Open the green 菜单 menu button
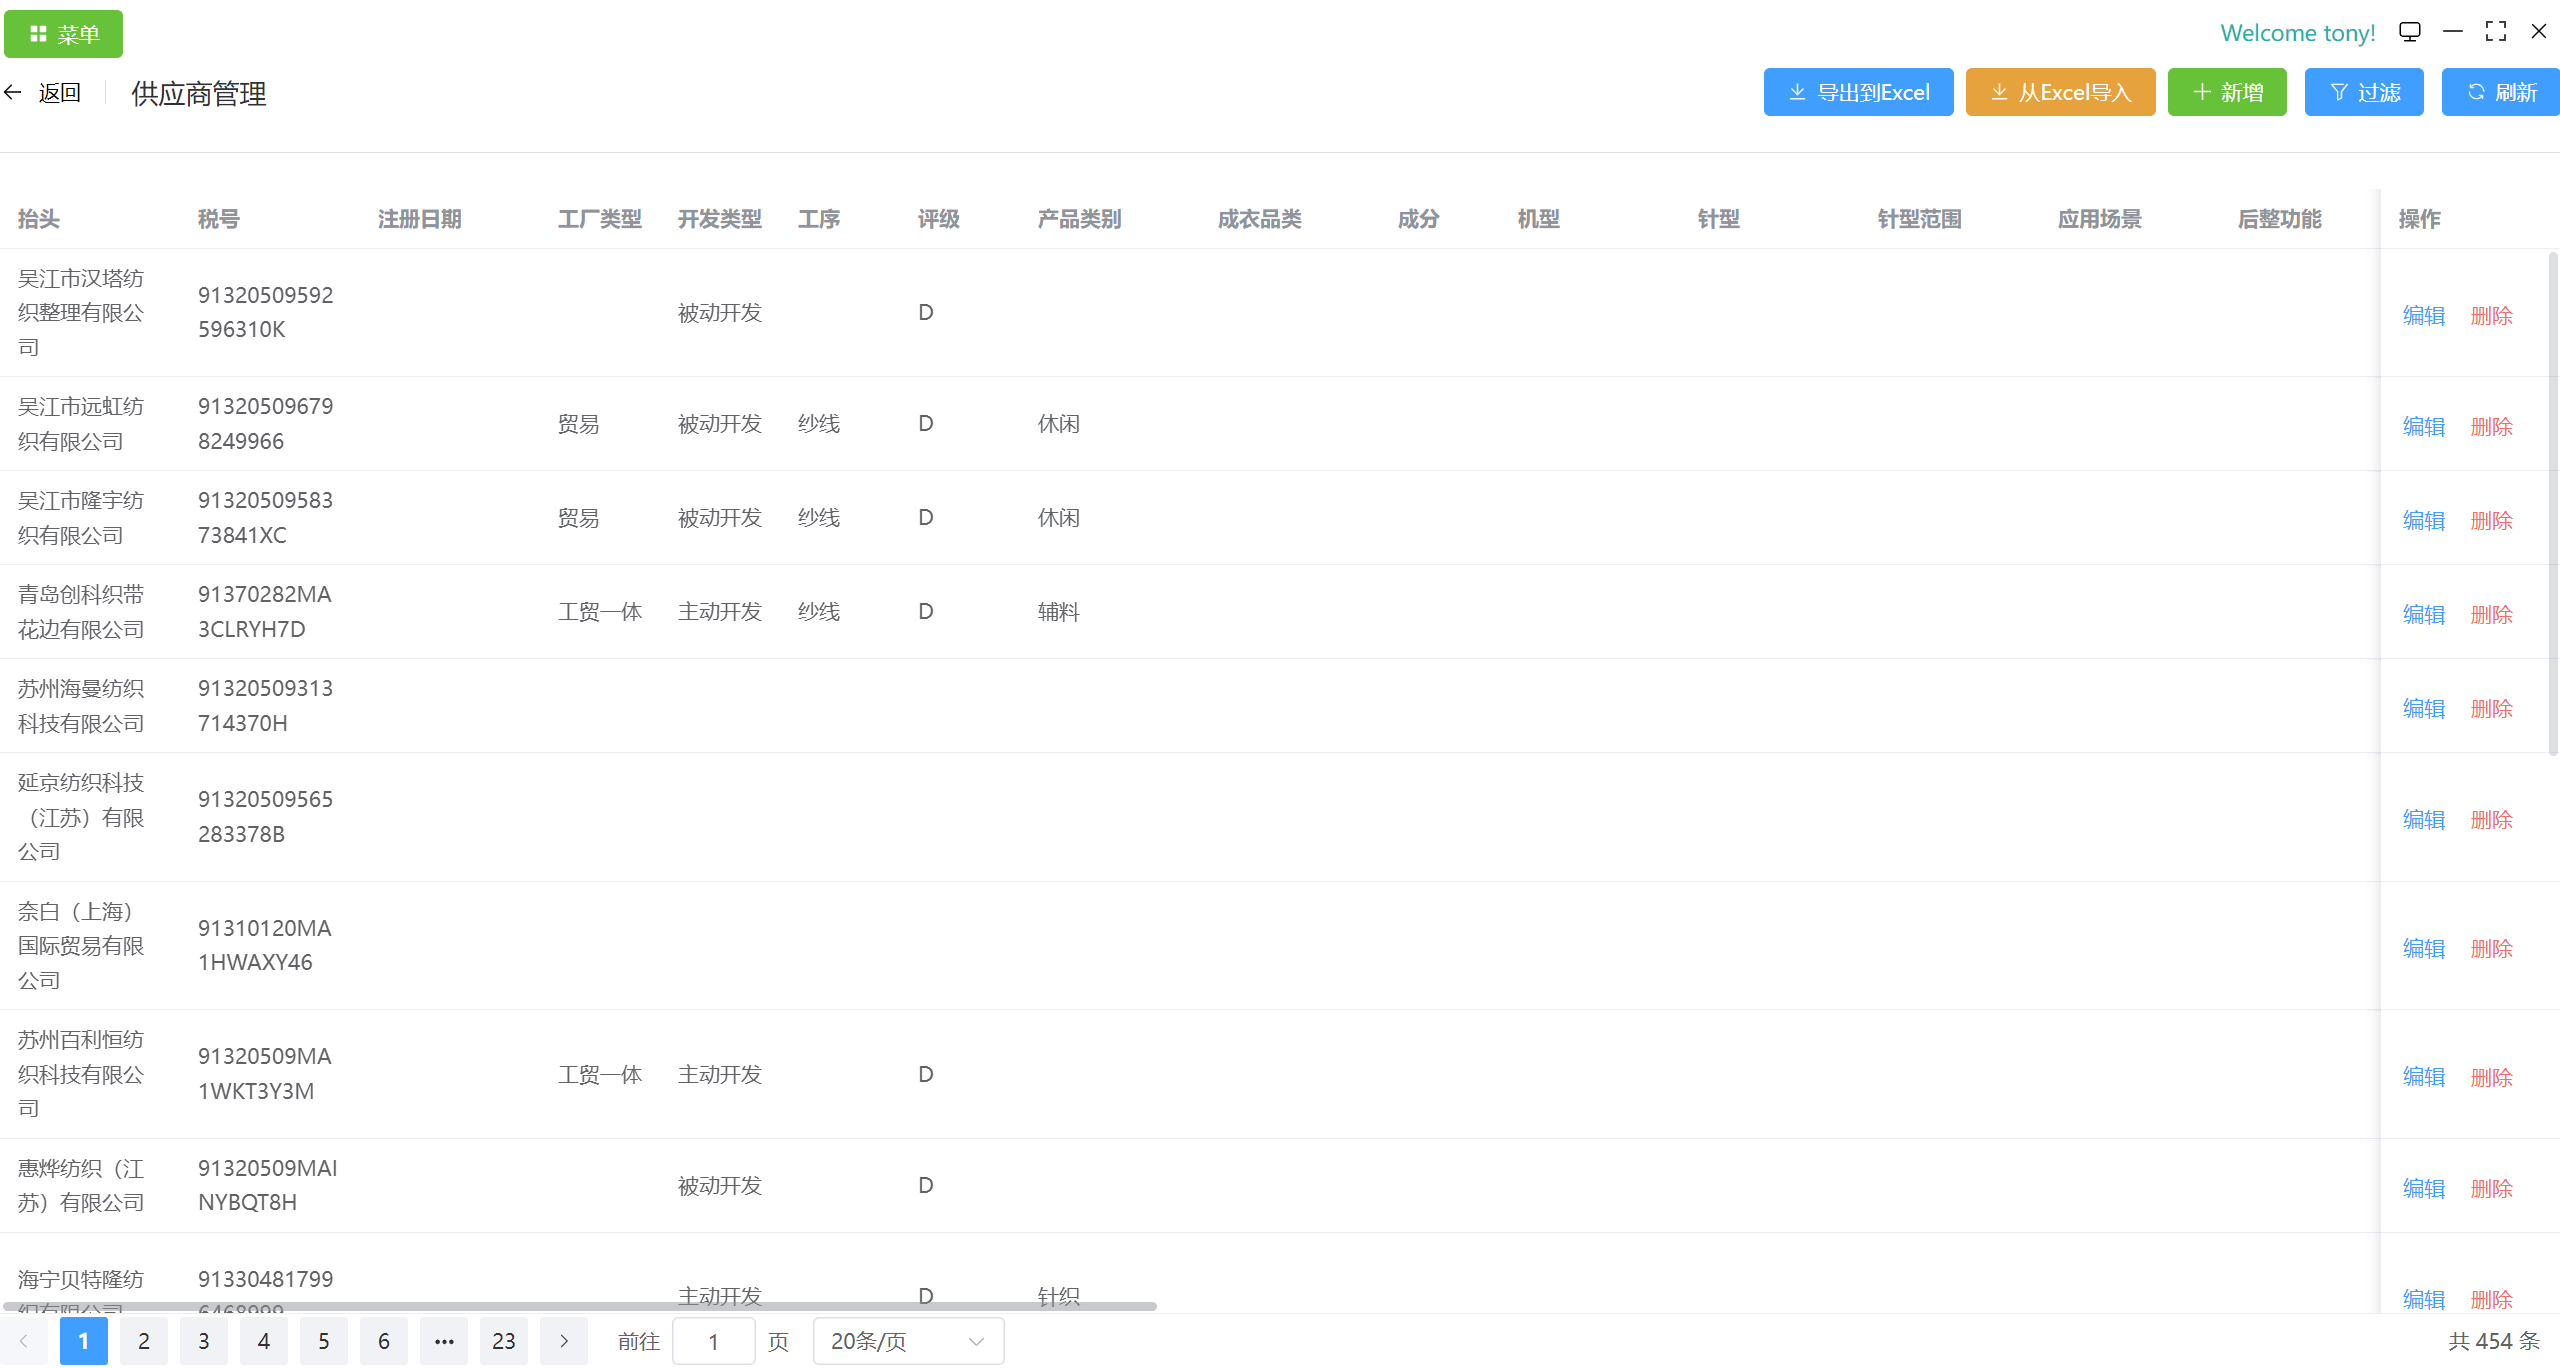 63,34
